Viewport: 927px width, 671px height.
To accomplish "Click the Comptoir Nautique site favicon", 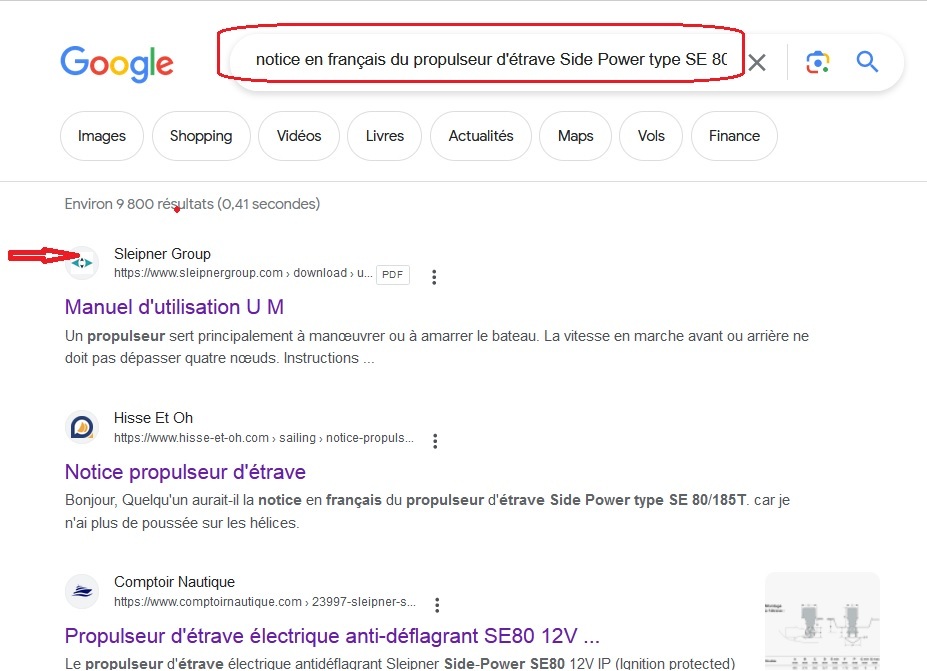I will pyautogui.click(x=82, y=591).
